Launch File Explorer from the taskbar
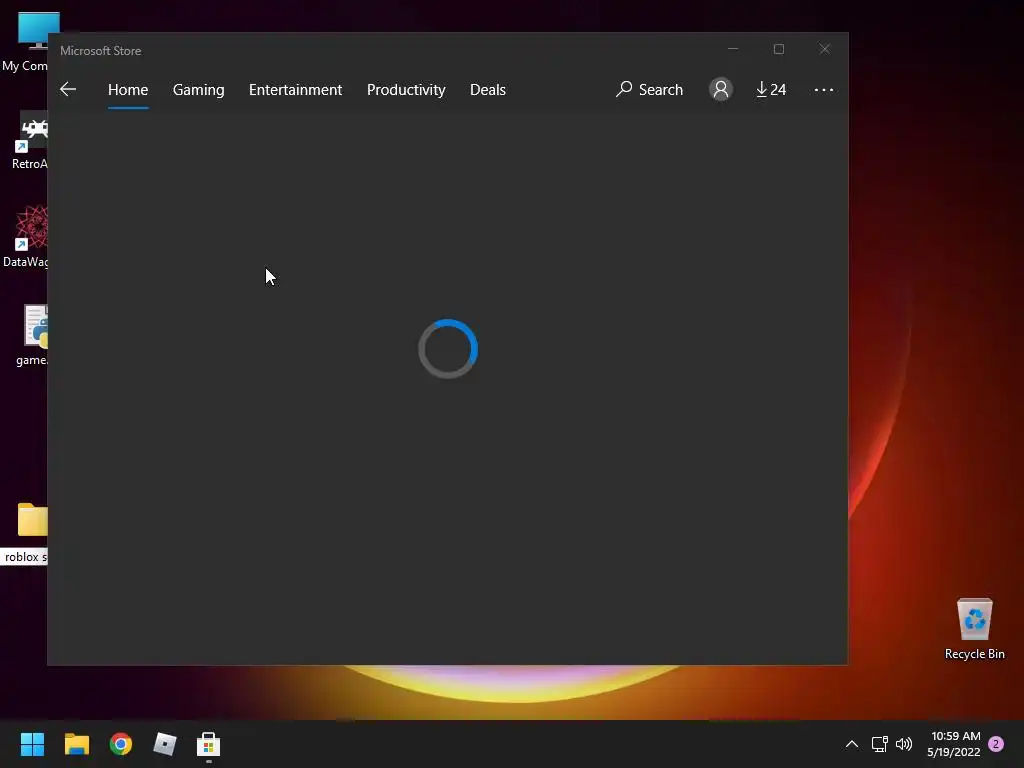This screenshot has height=768, width=1024. [x=76, y=744]
